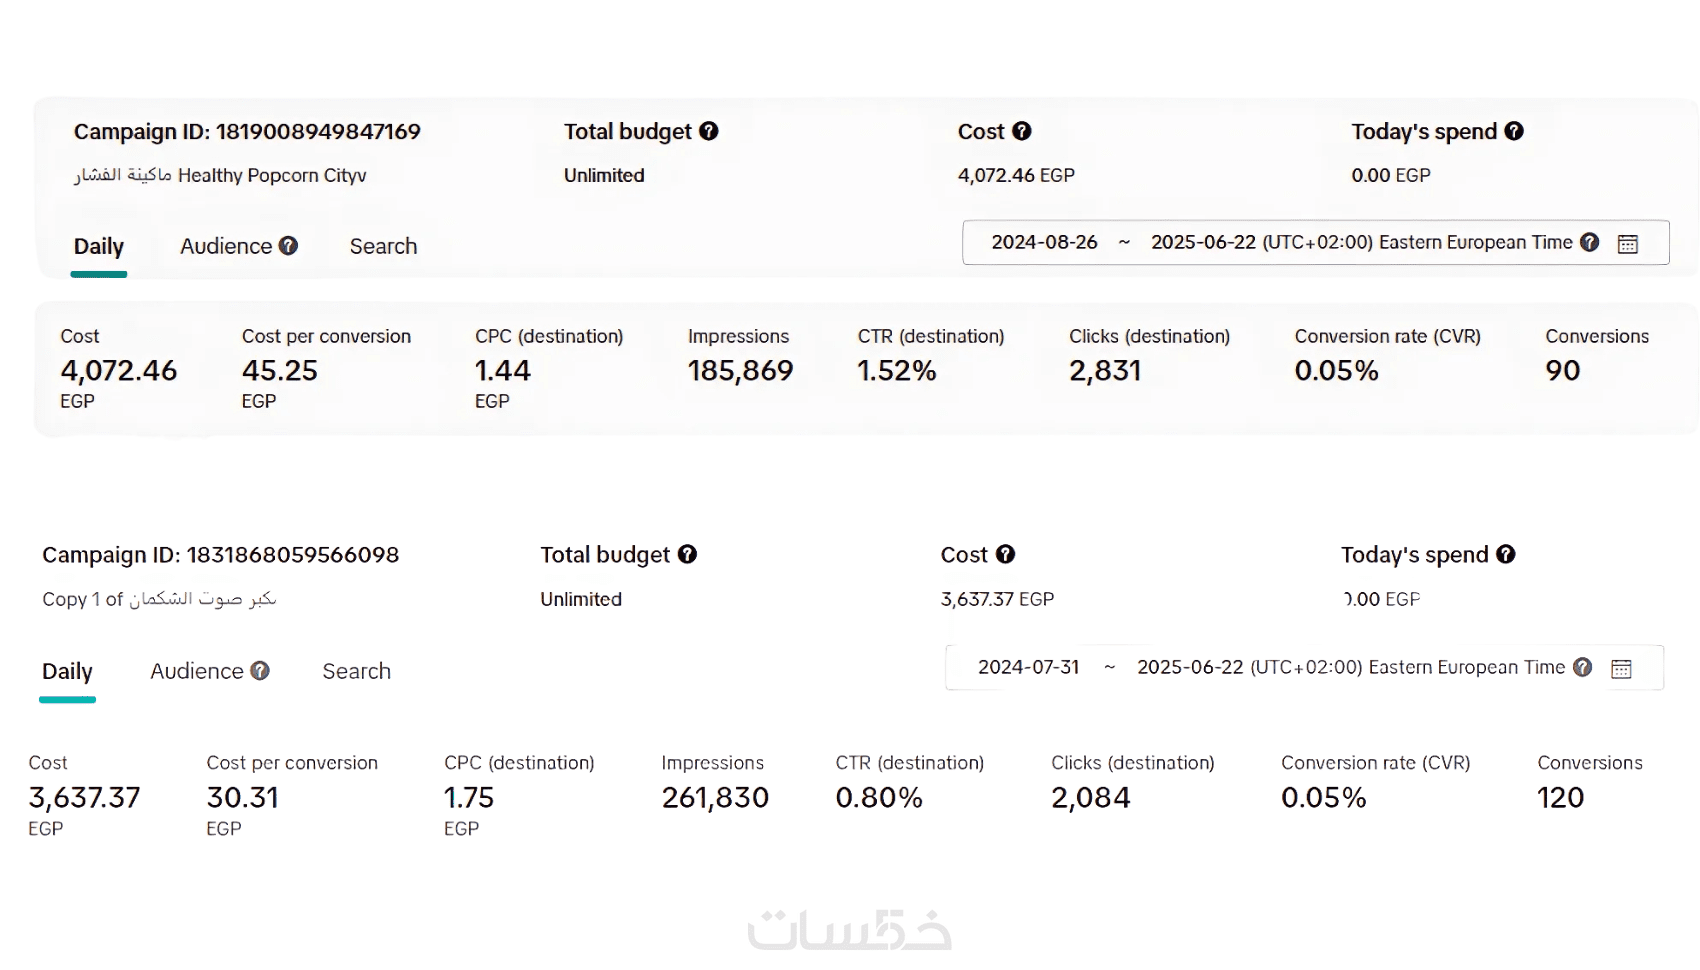Open Search tab in first campaign

click(x=383, y=247)
